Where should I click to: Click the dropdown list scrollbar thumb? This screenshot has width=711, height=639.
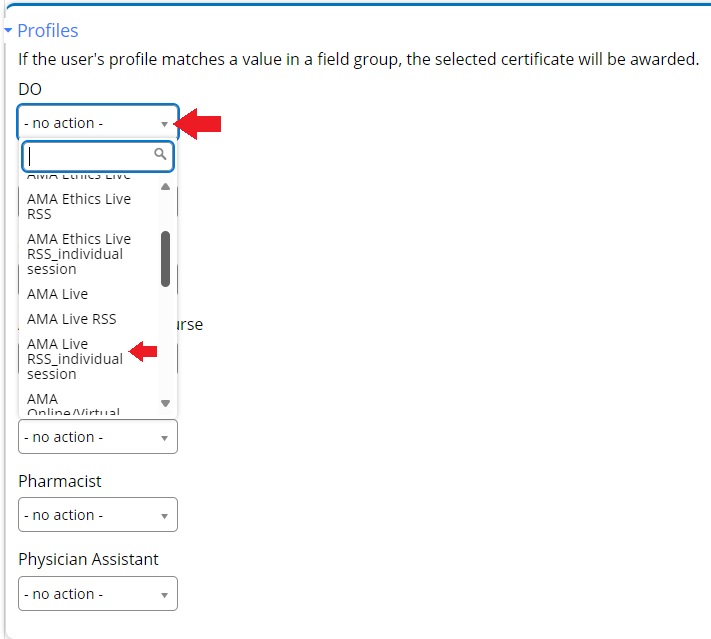165,258
